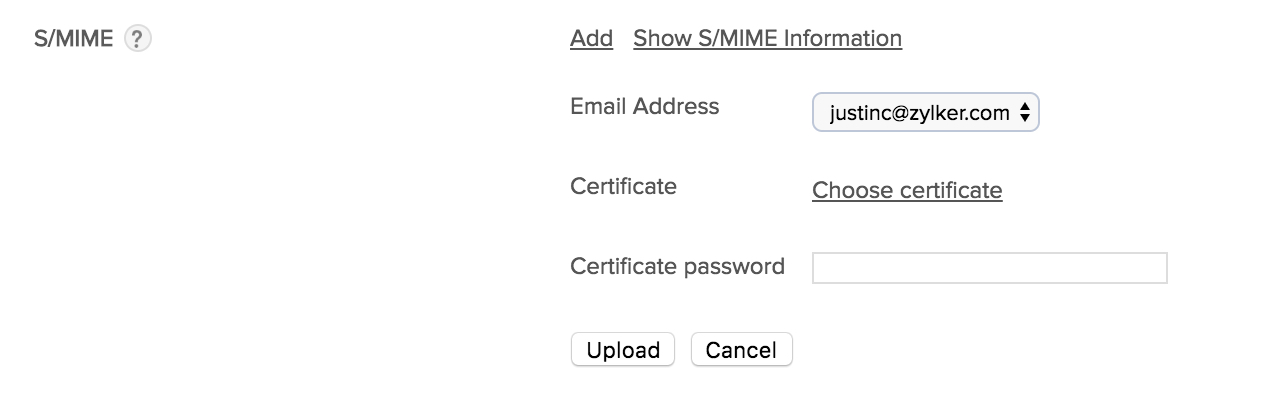Click the S/MIME section label

[x=74, y=39]
